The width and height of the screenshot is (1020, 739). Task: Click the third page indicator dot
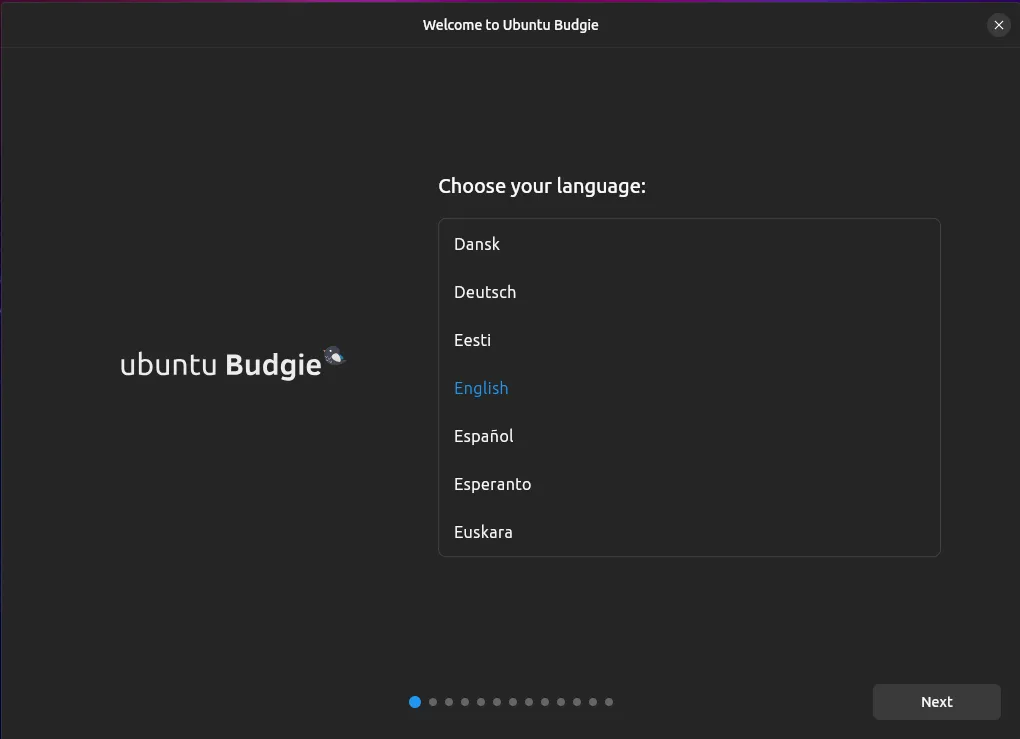click(449, 702)
